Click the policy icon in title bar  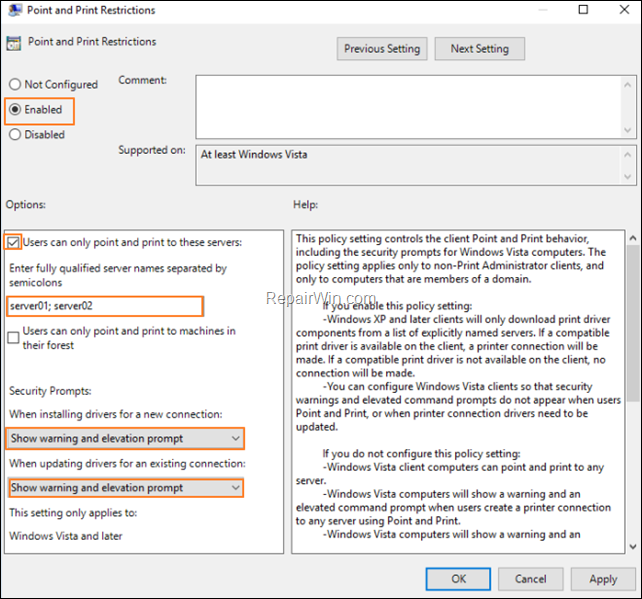click(x=15, y=10)
